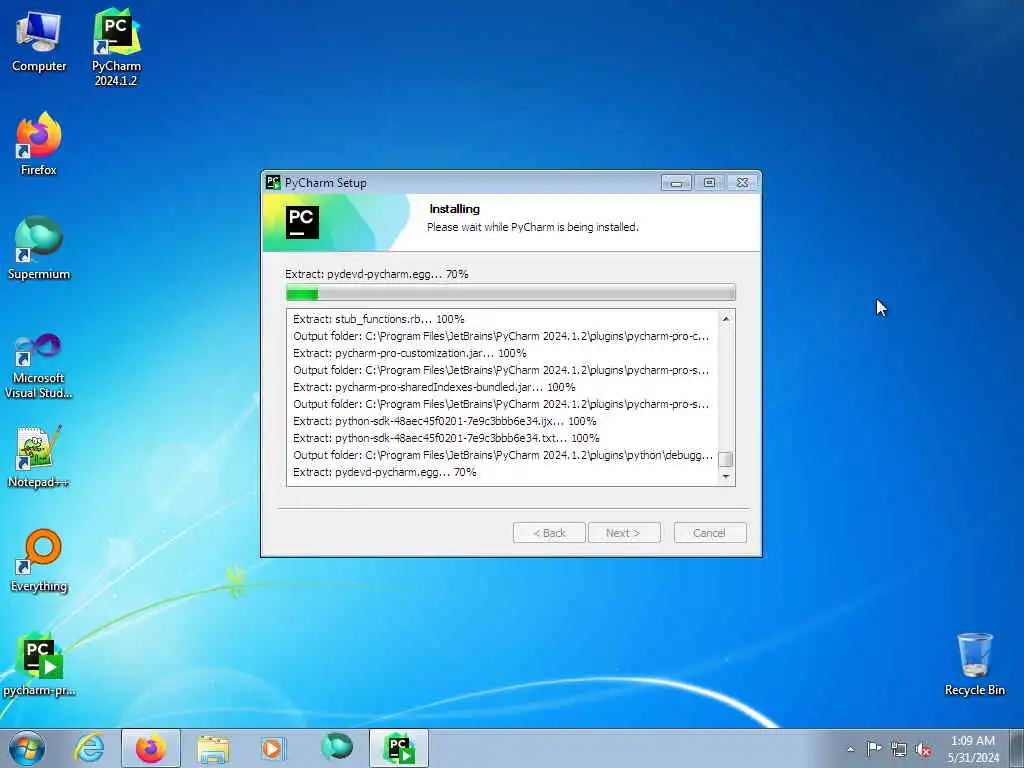
Task: Click the disabled < Back button
Action: click(549, 533)
